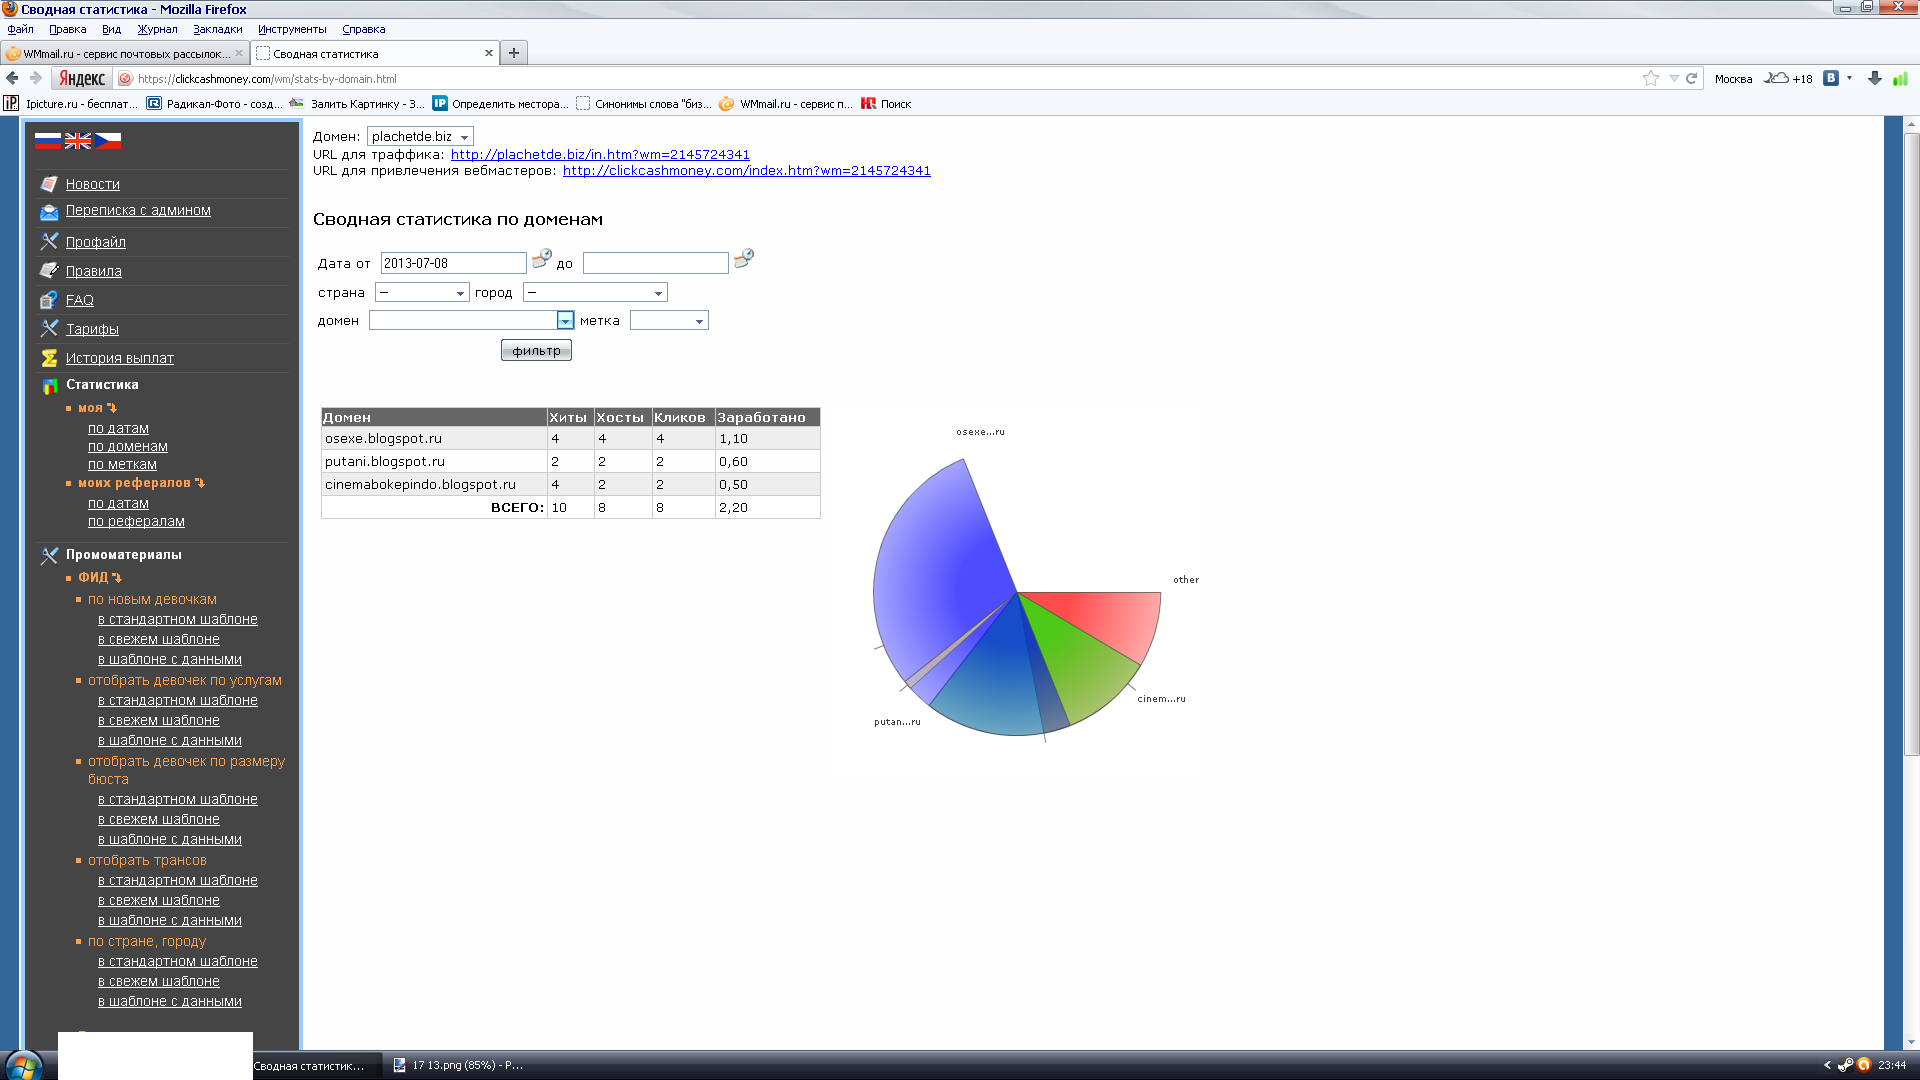
Task: Open the История выплат link
Action: (x=119, y=358)
